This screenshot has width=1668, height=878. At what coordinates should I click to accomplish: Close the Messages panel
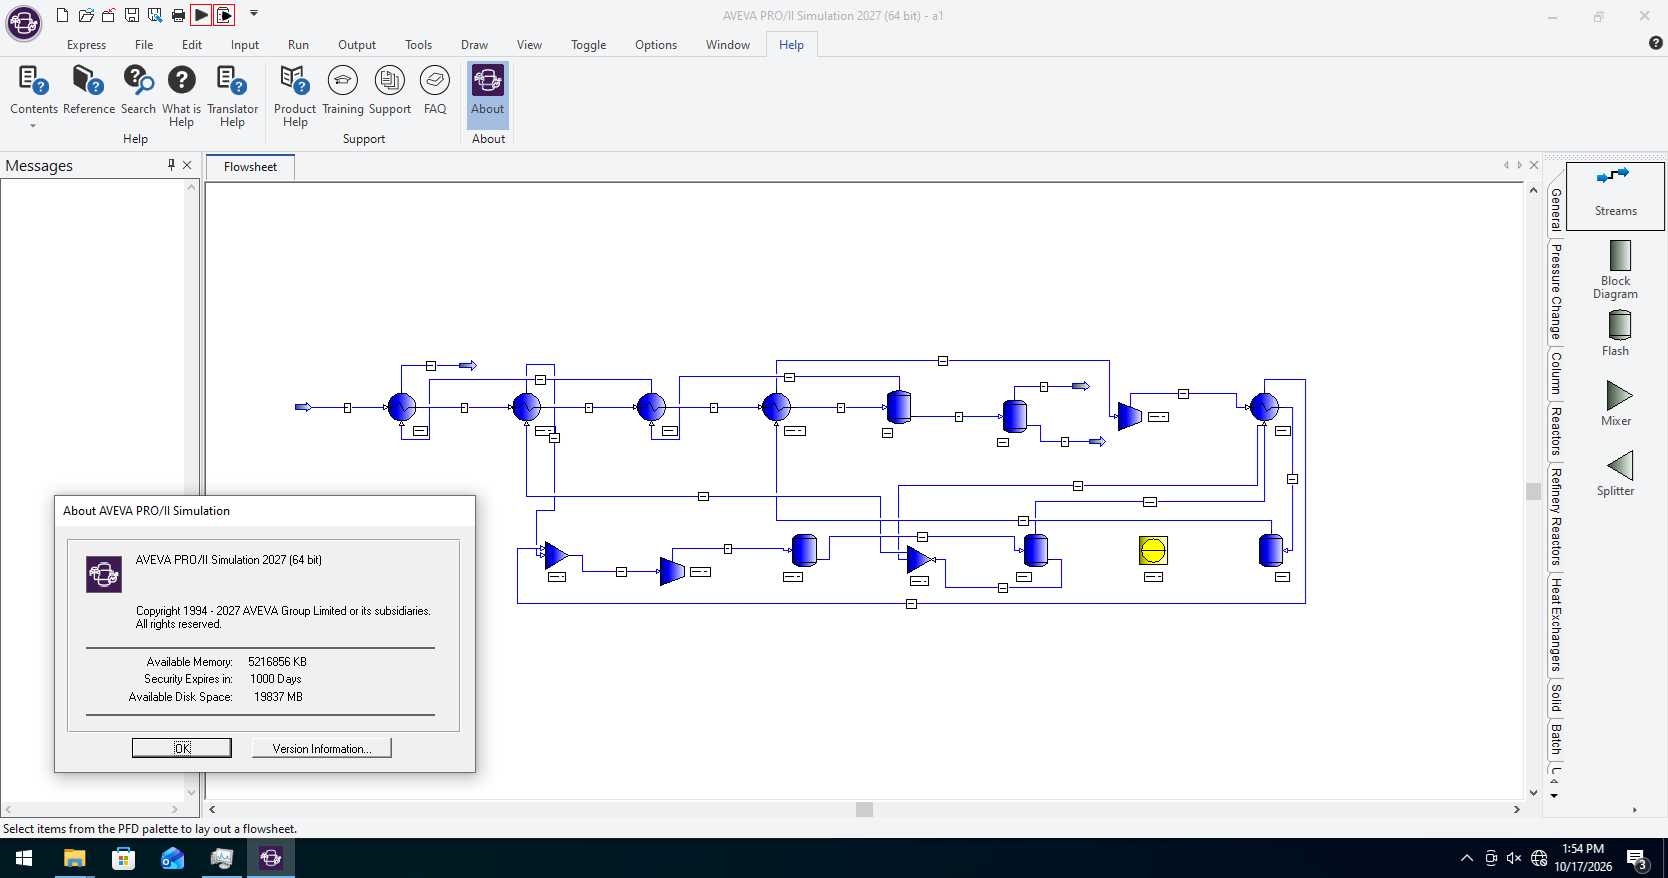[x=187, y=165]
